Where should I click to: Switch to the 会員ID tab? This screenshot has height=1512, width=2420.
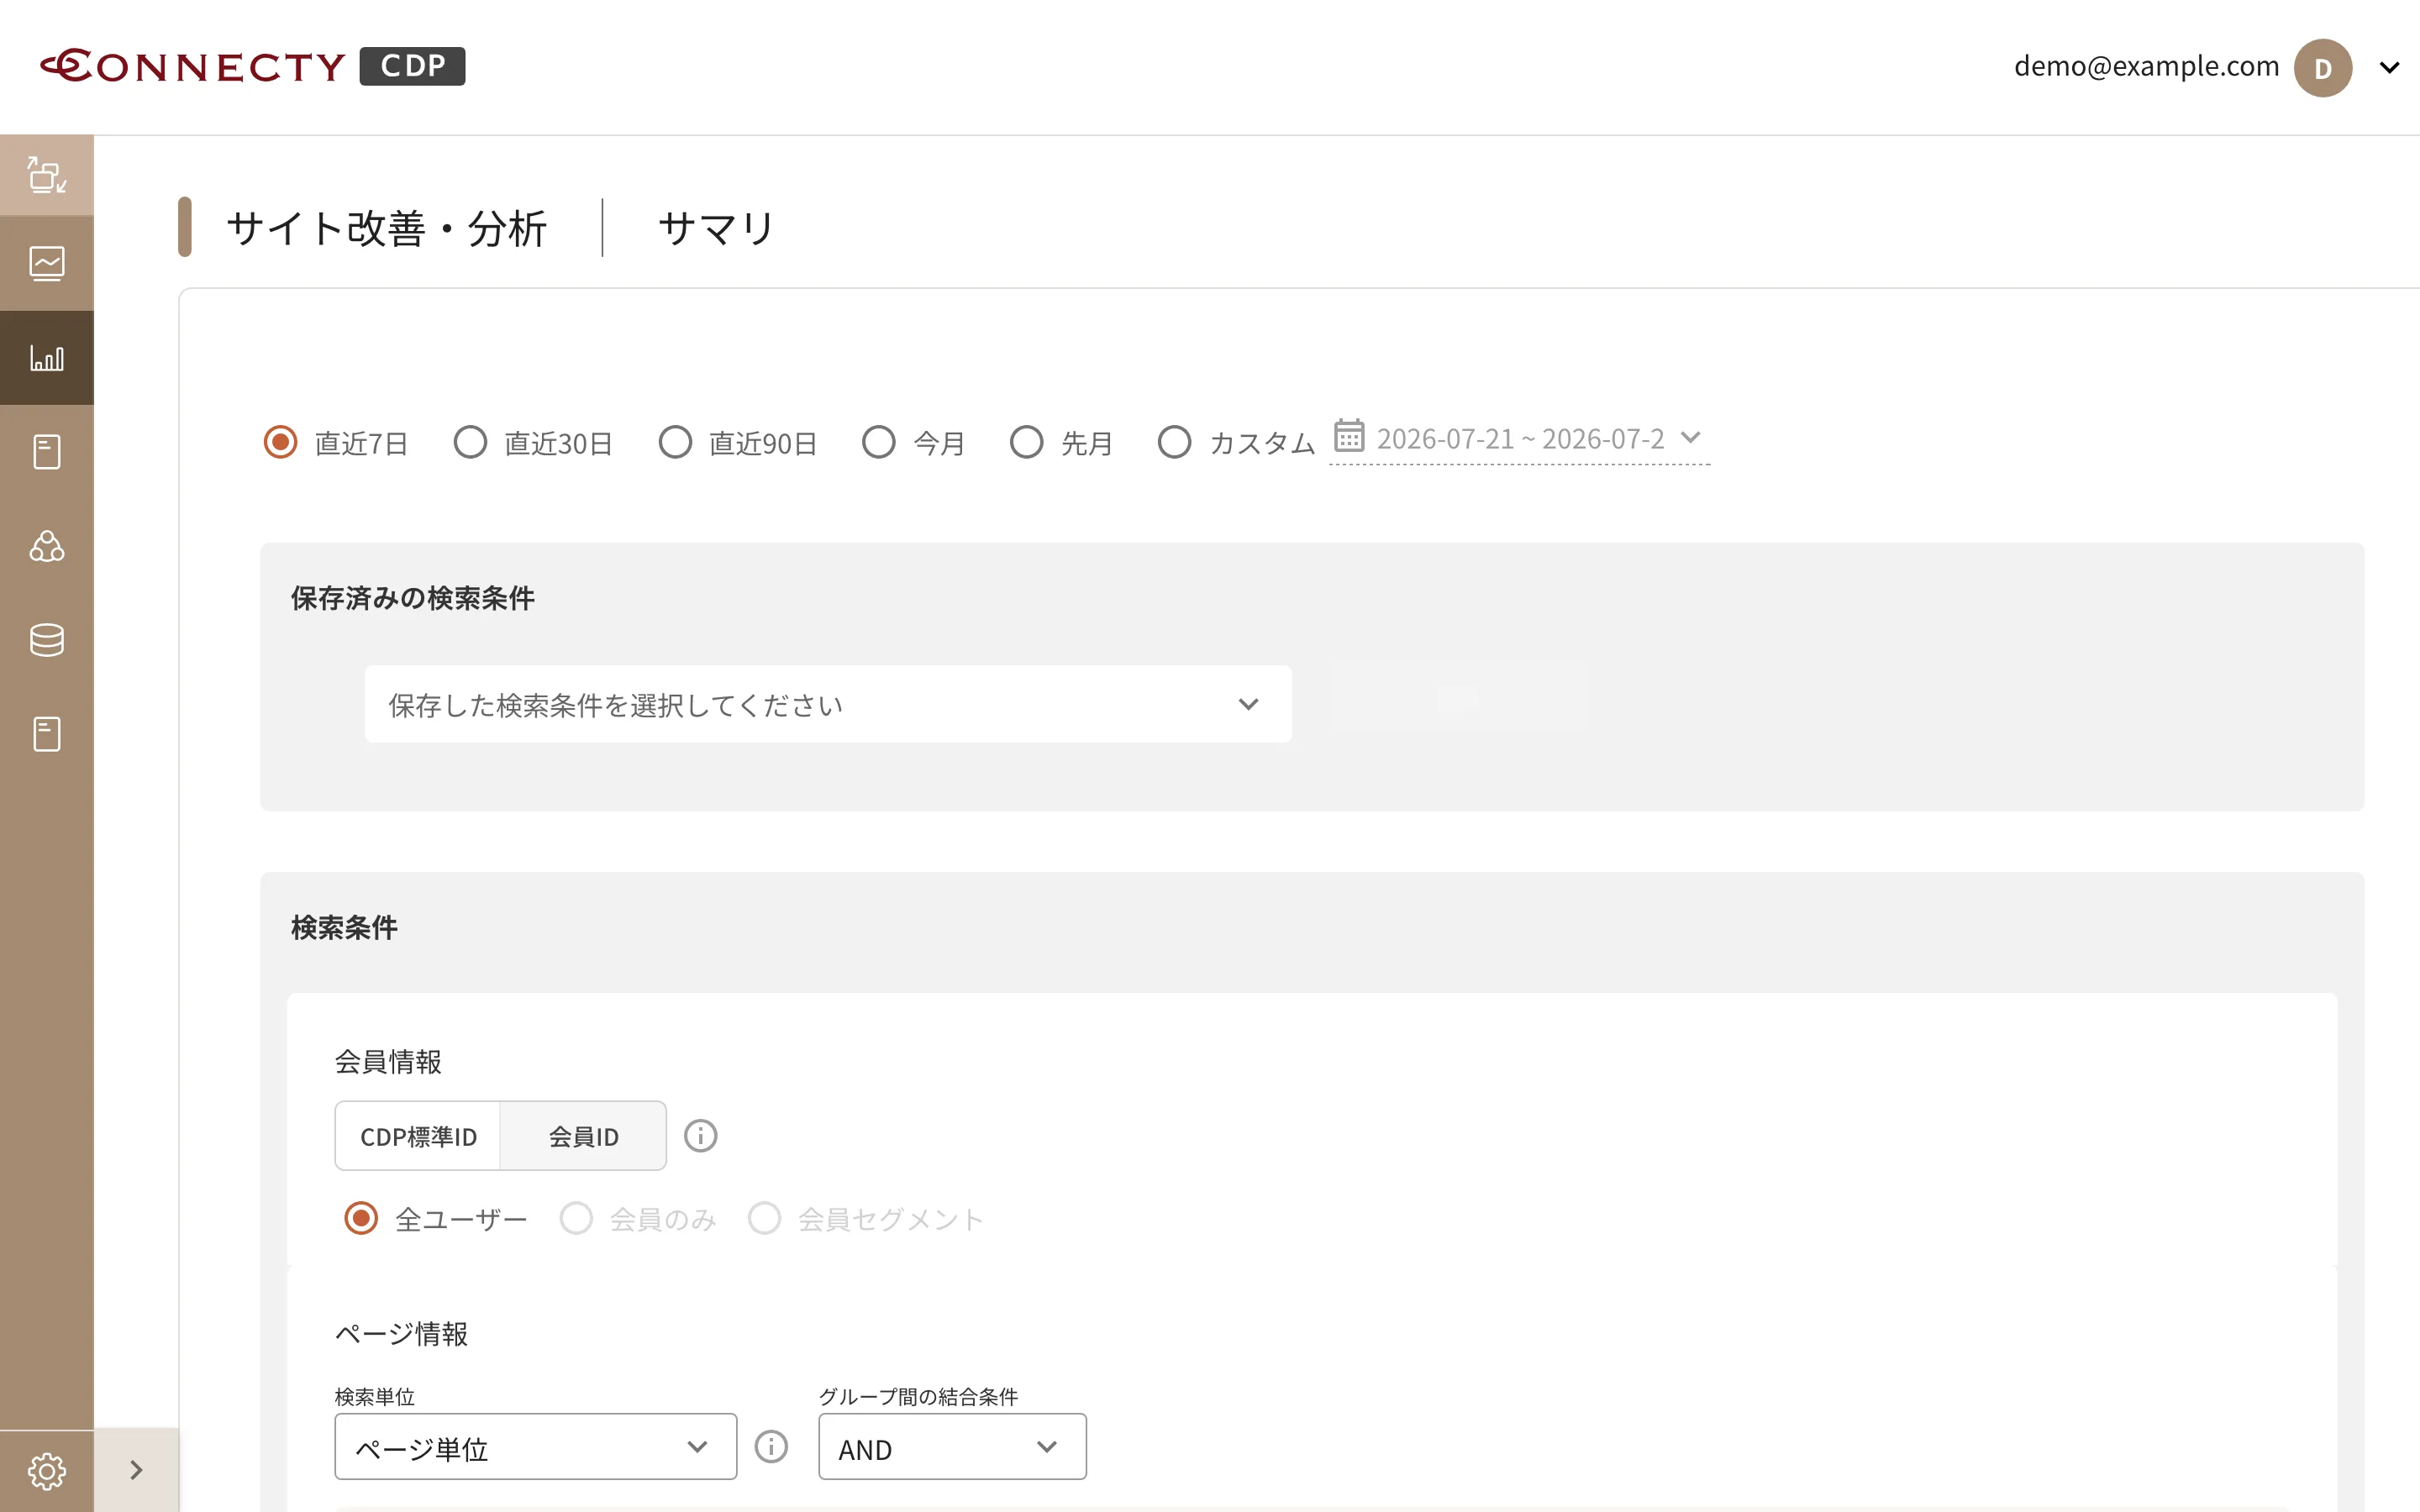[583, 1136]
